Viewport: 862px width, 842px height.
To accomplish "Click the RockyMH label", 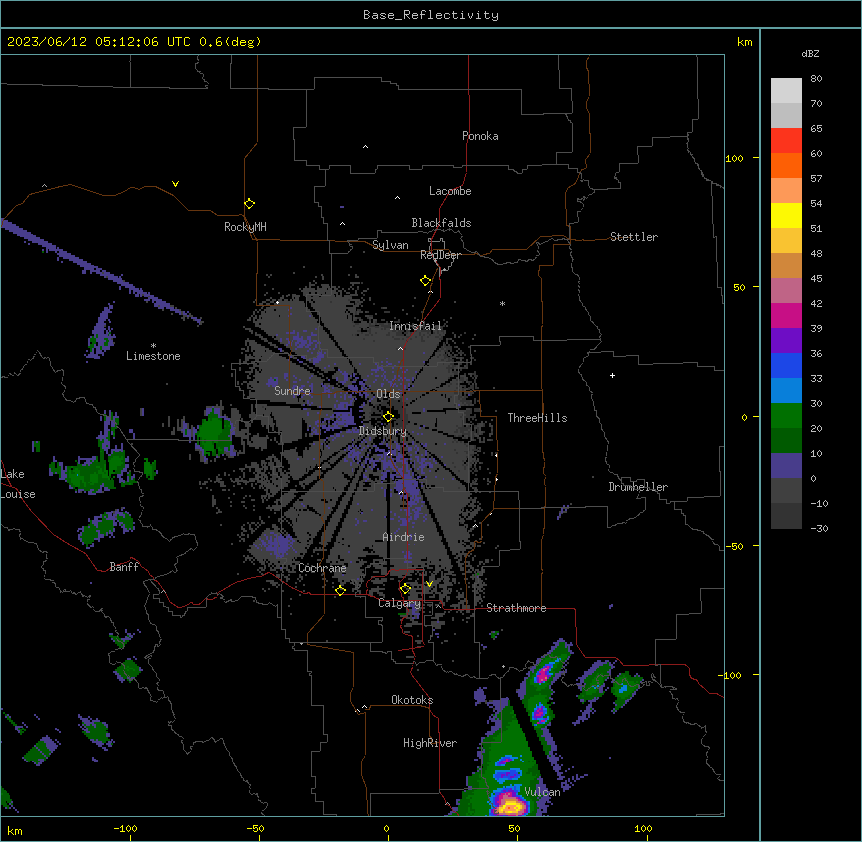I will pos(245,227).
